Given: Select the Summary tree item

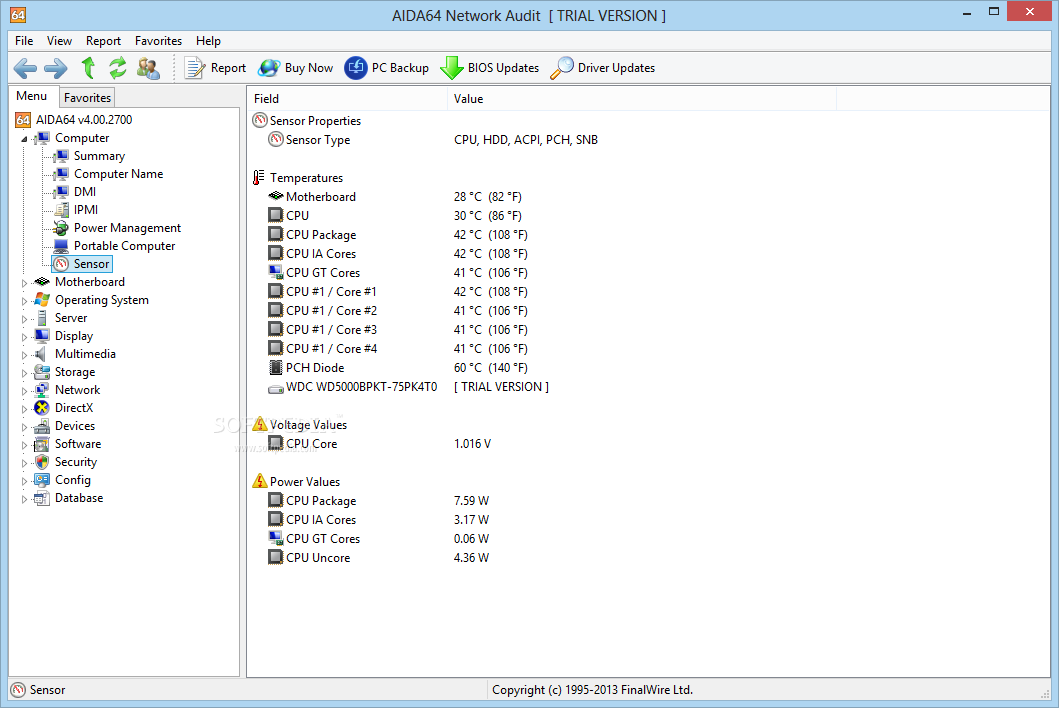Looking at the screenshot, I should tap(99, 156).
